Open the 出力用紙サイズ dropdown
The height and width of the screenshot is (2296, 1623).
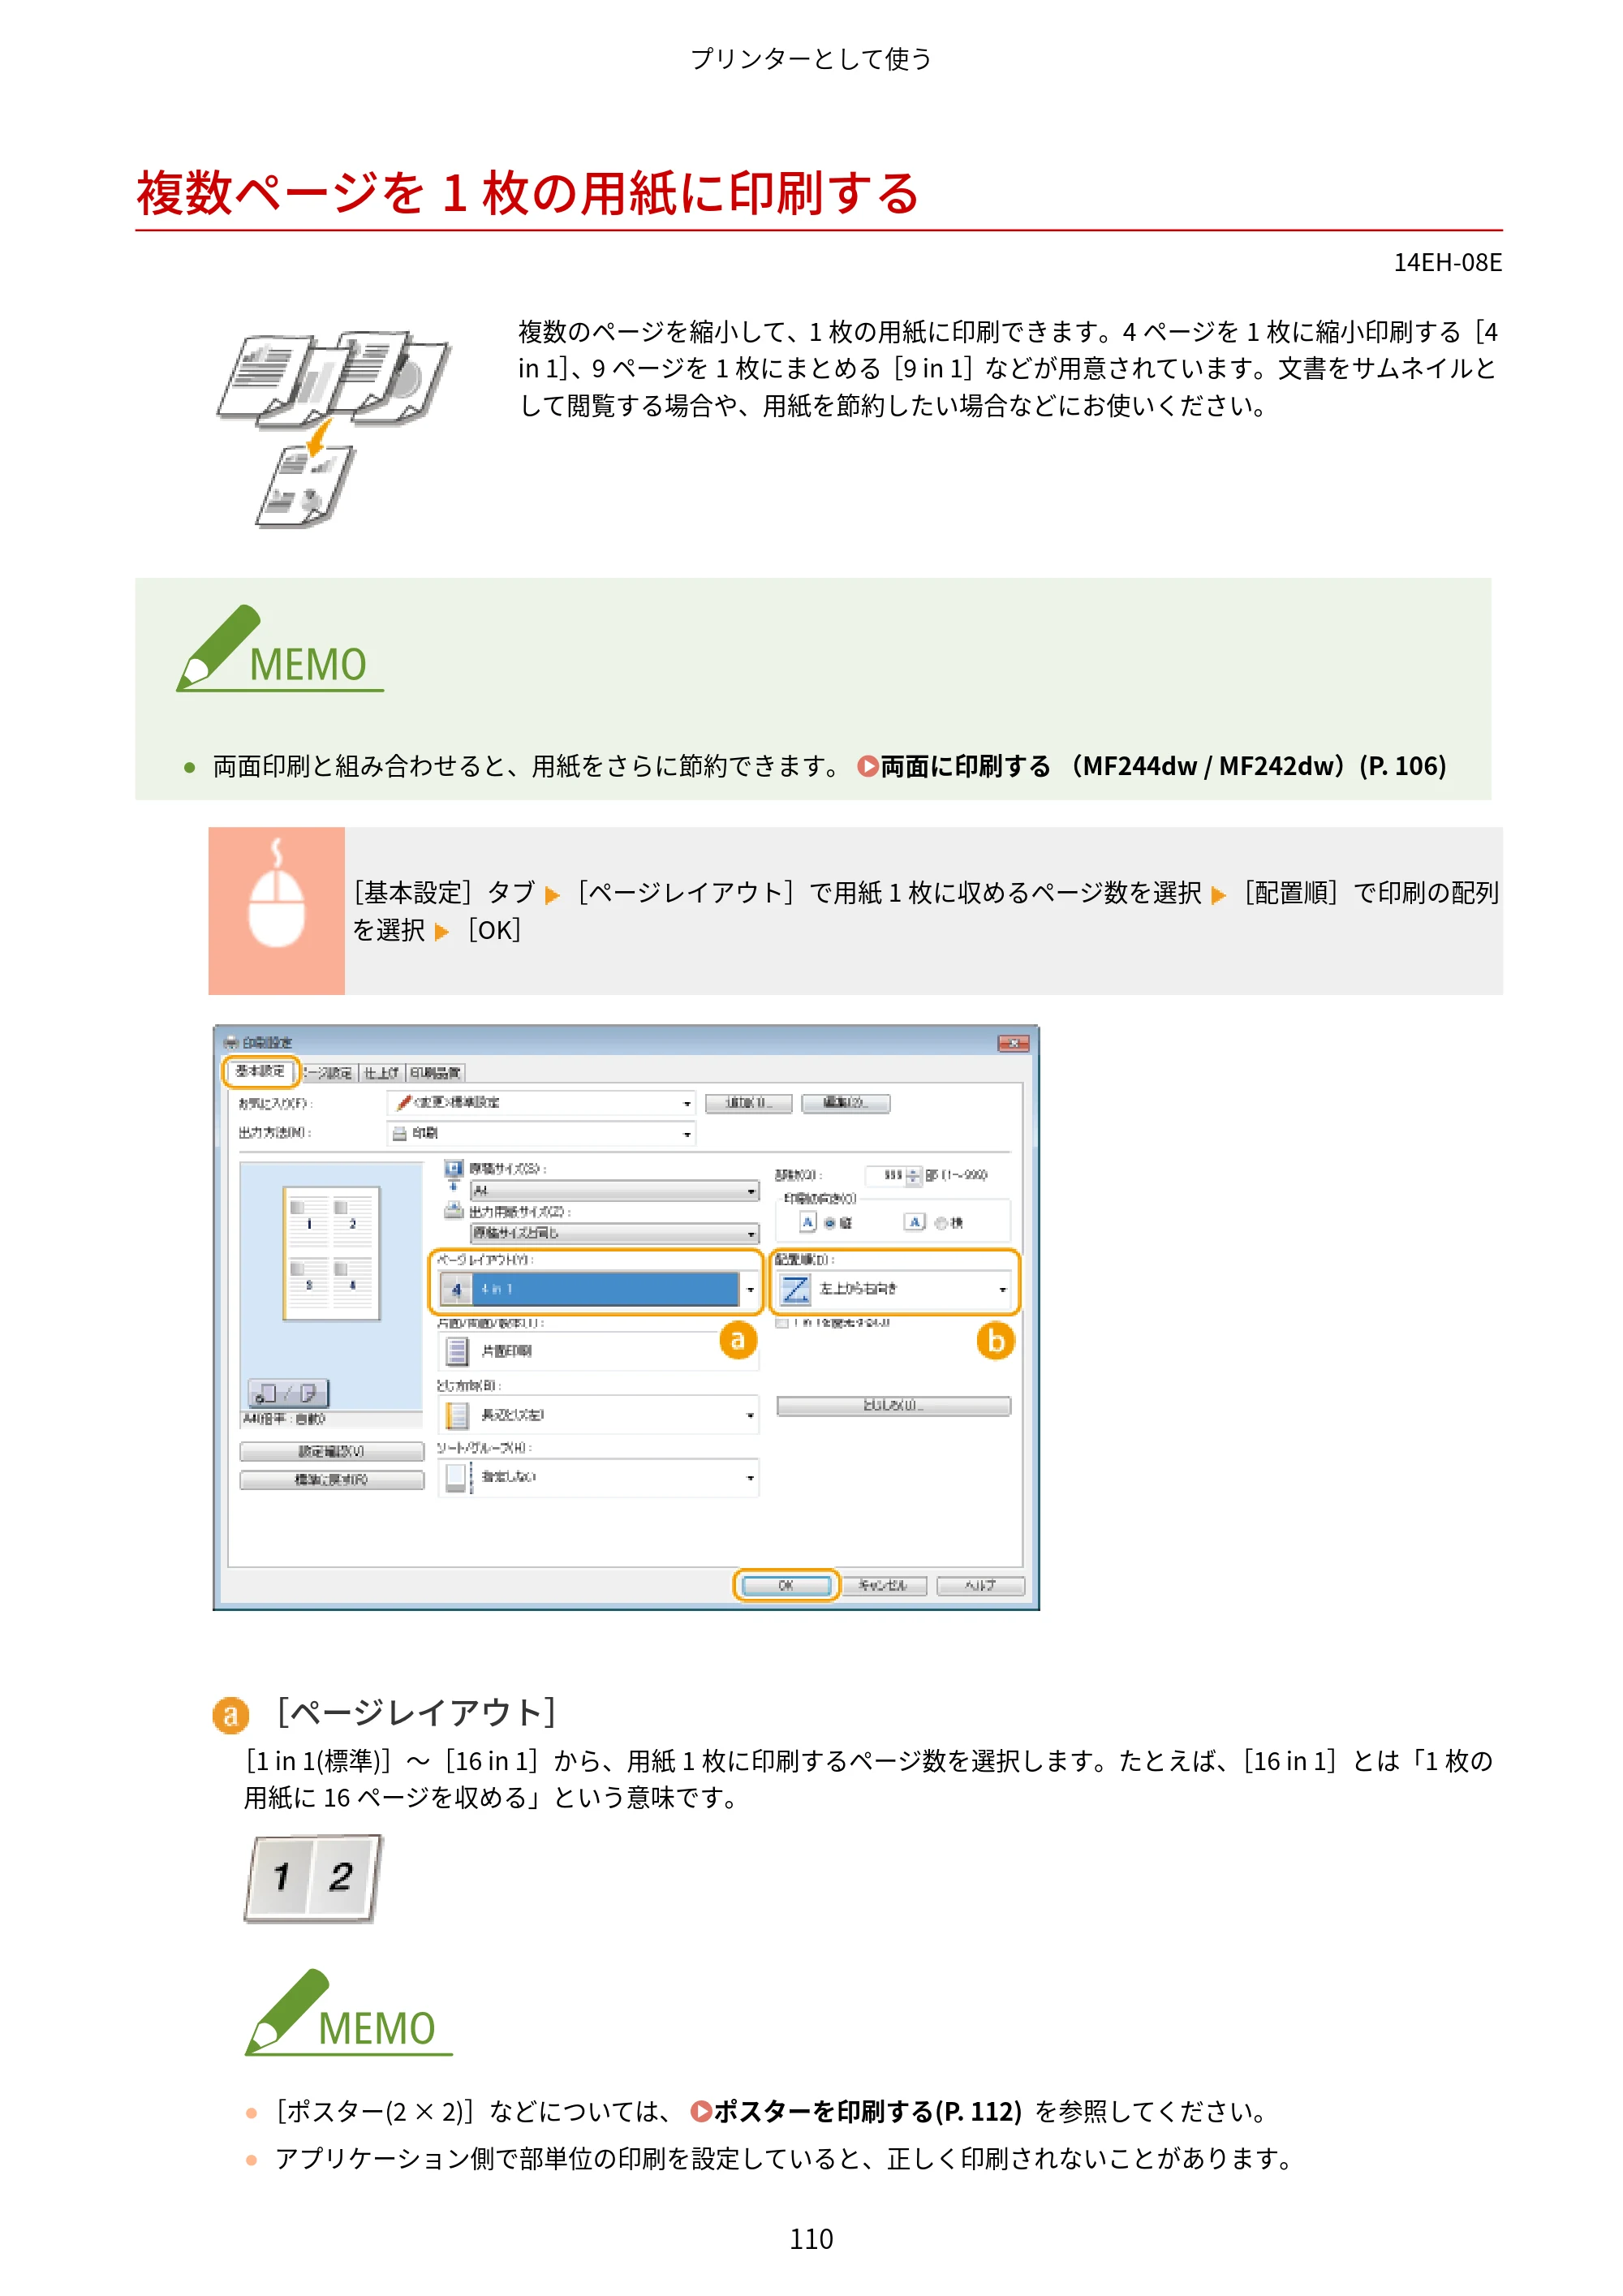pyautogui.click(x=614, y=1233)
